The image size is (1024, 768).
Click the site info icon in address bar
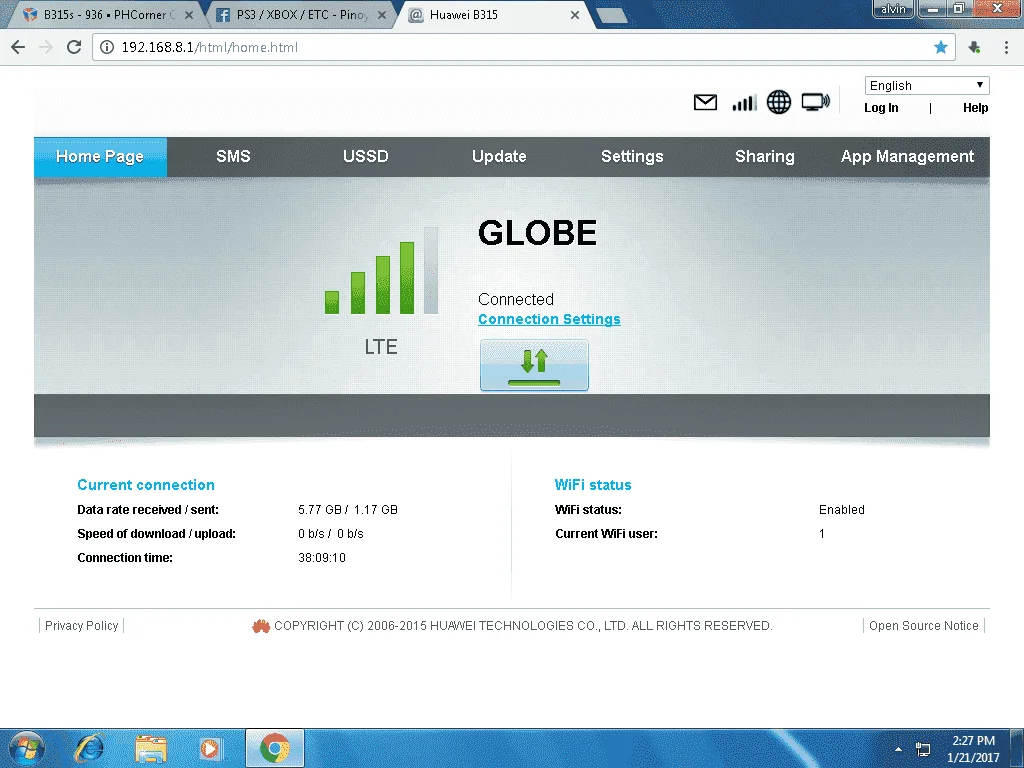pyautogui.click(x=107, y=47)
